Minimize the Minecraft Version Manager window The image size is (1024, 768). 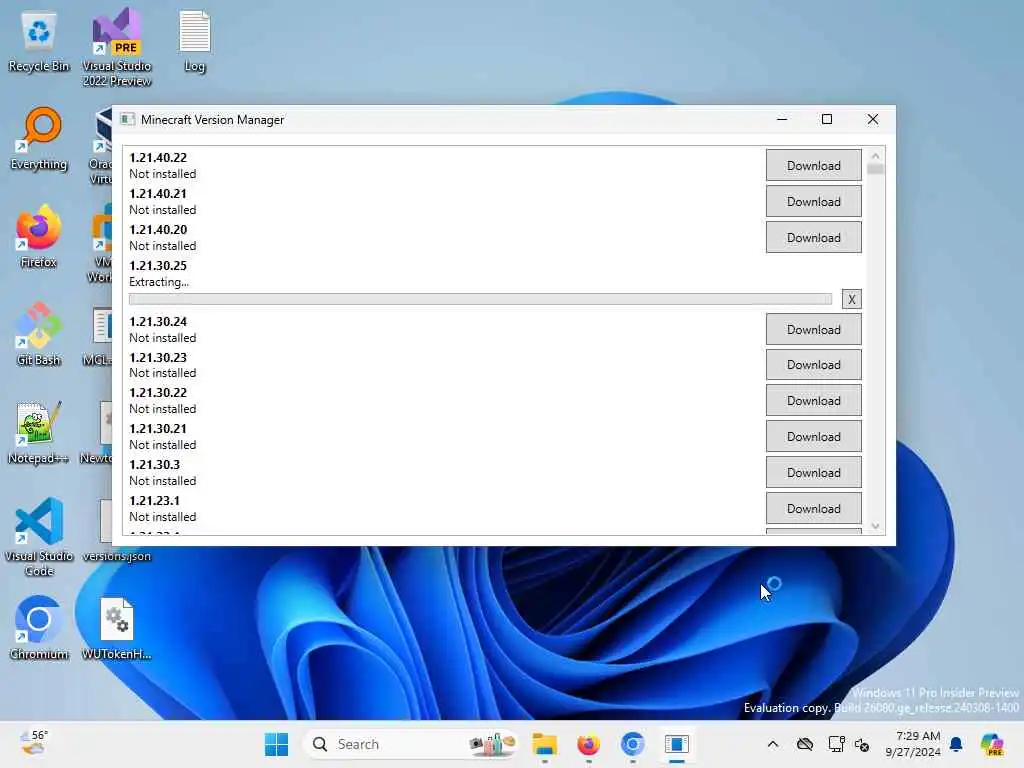tap(782, 120)
